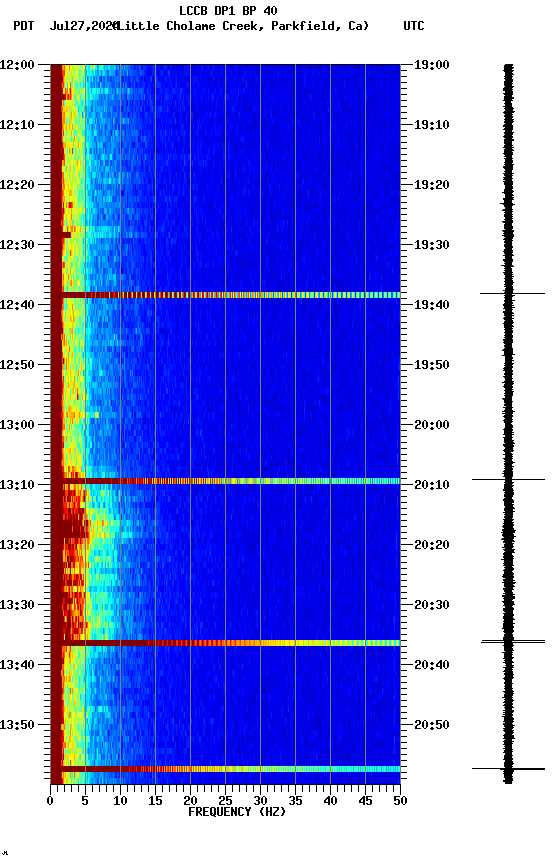Image resolution: width=552 pixels, height=864 pixels.
Task: Click the 13:20 PDT time label
Action: [17, 545]
